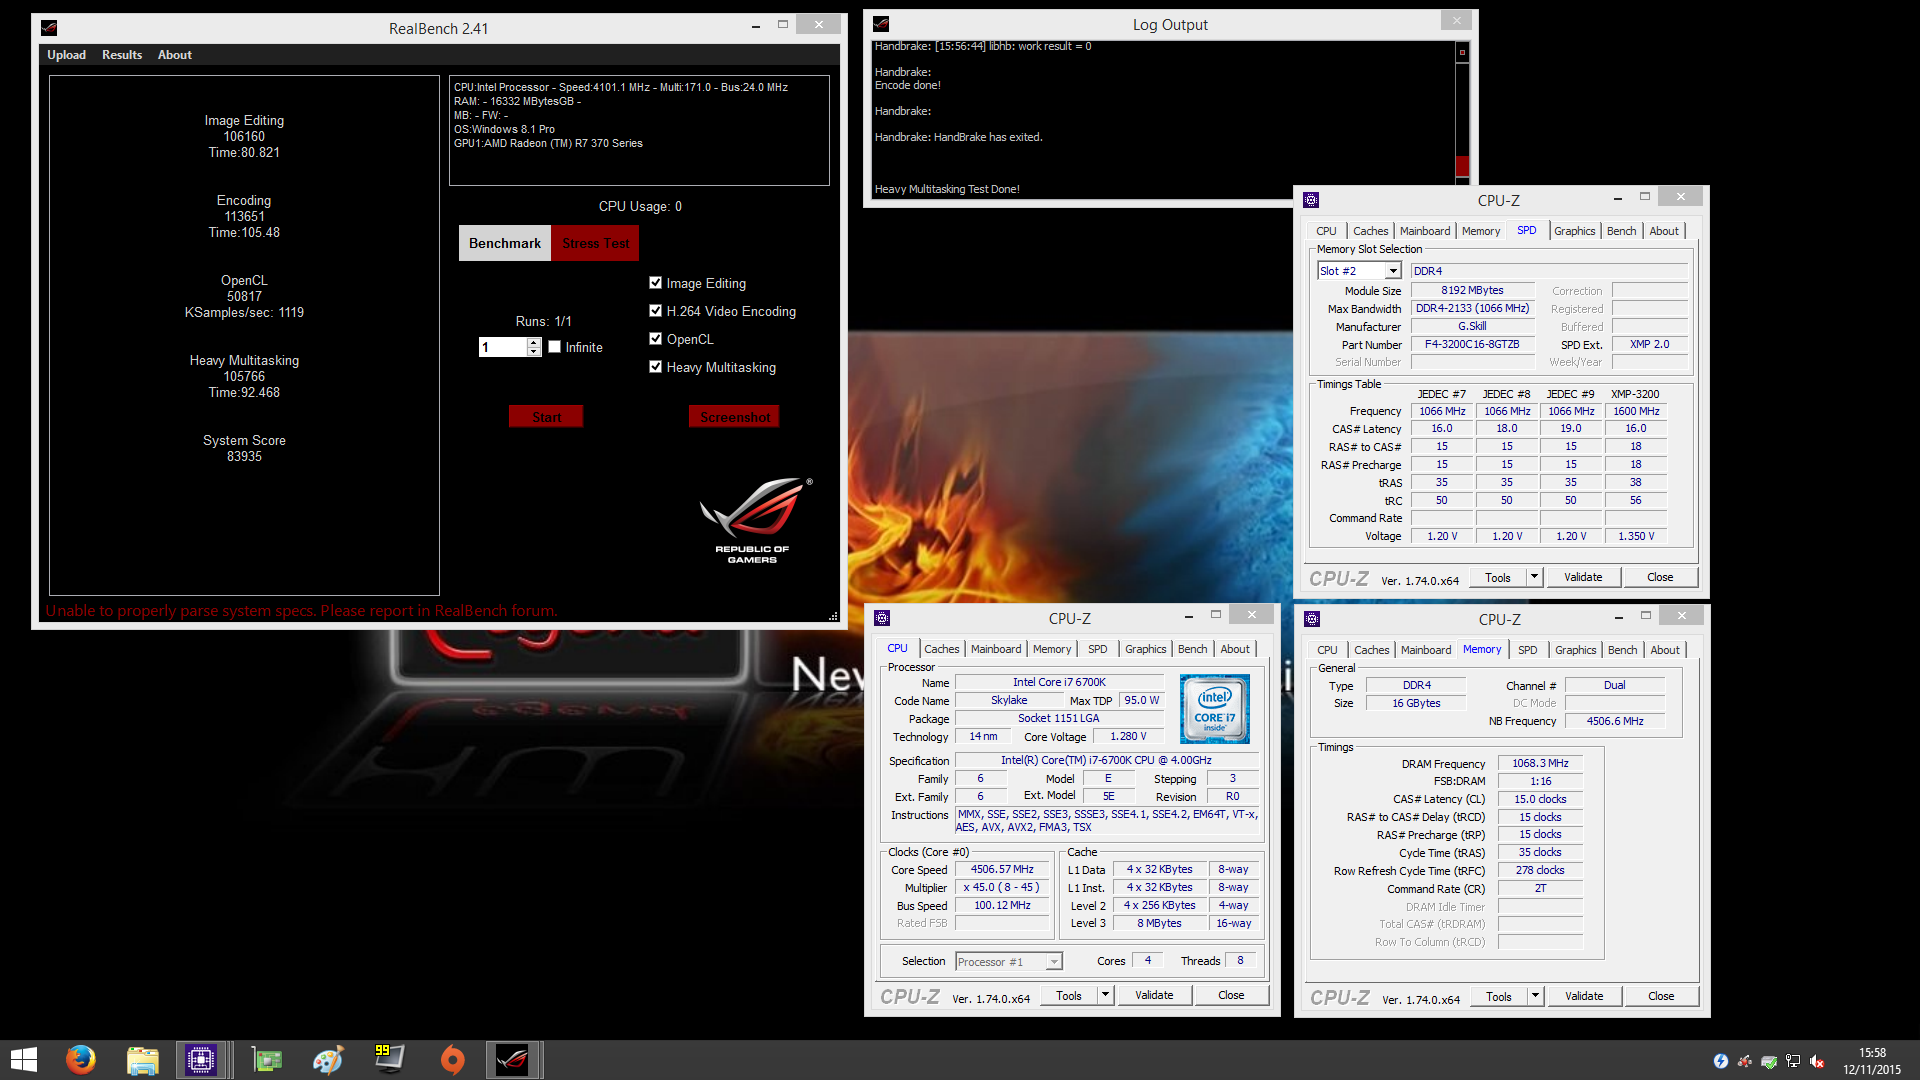Start the RealBench benchmark
This screenshot has width=1920, height=1080.
(x=546, y=417)
